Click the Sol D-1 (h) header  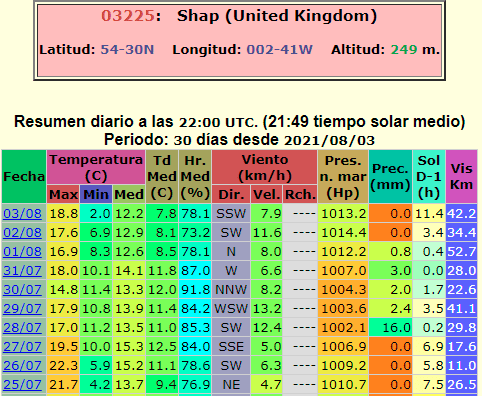[429, 177]
